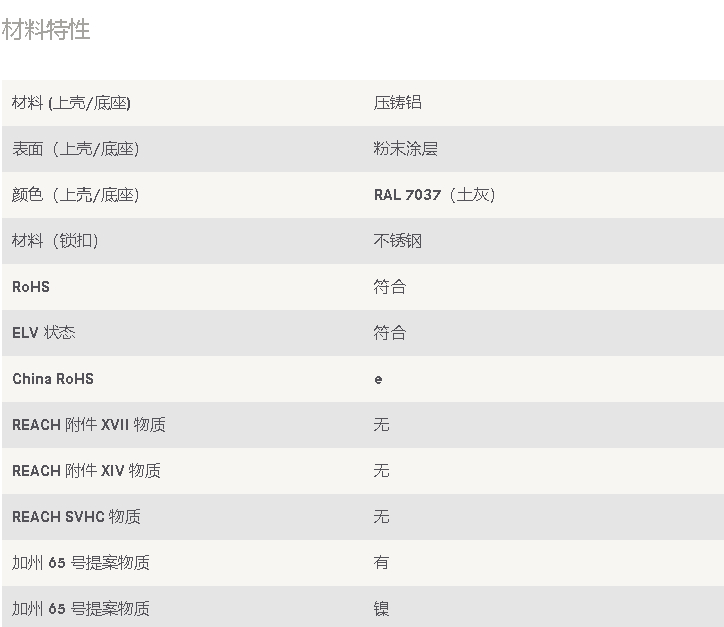
Task: Click the China RoHS value e
Action: point(378,380)
